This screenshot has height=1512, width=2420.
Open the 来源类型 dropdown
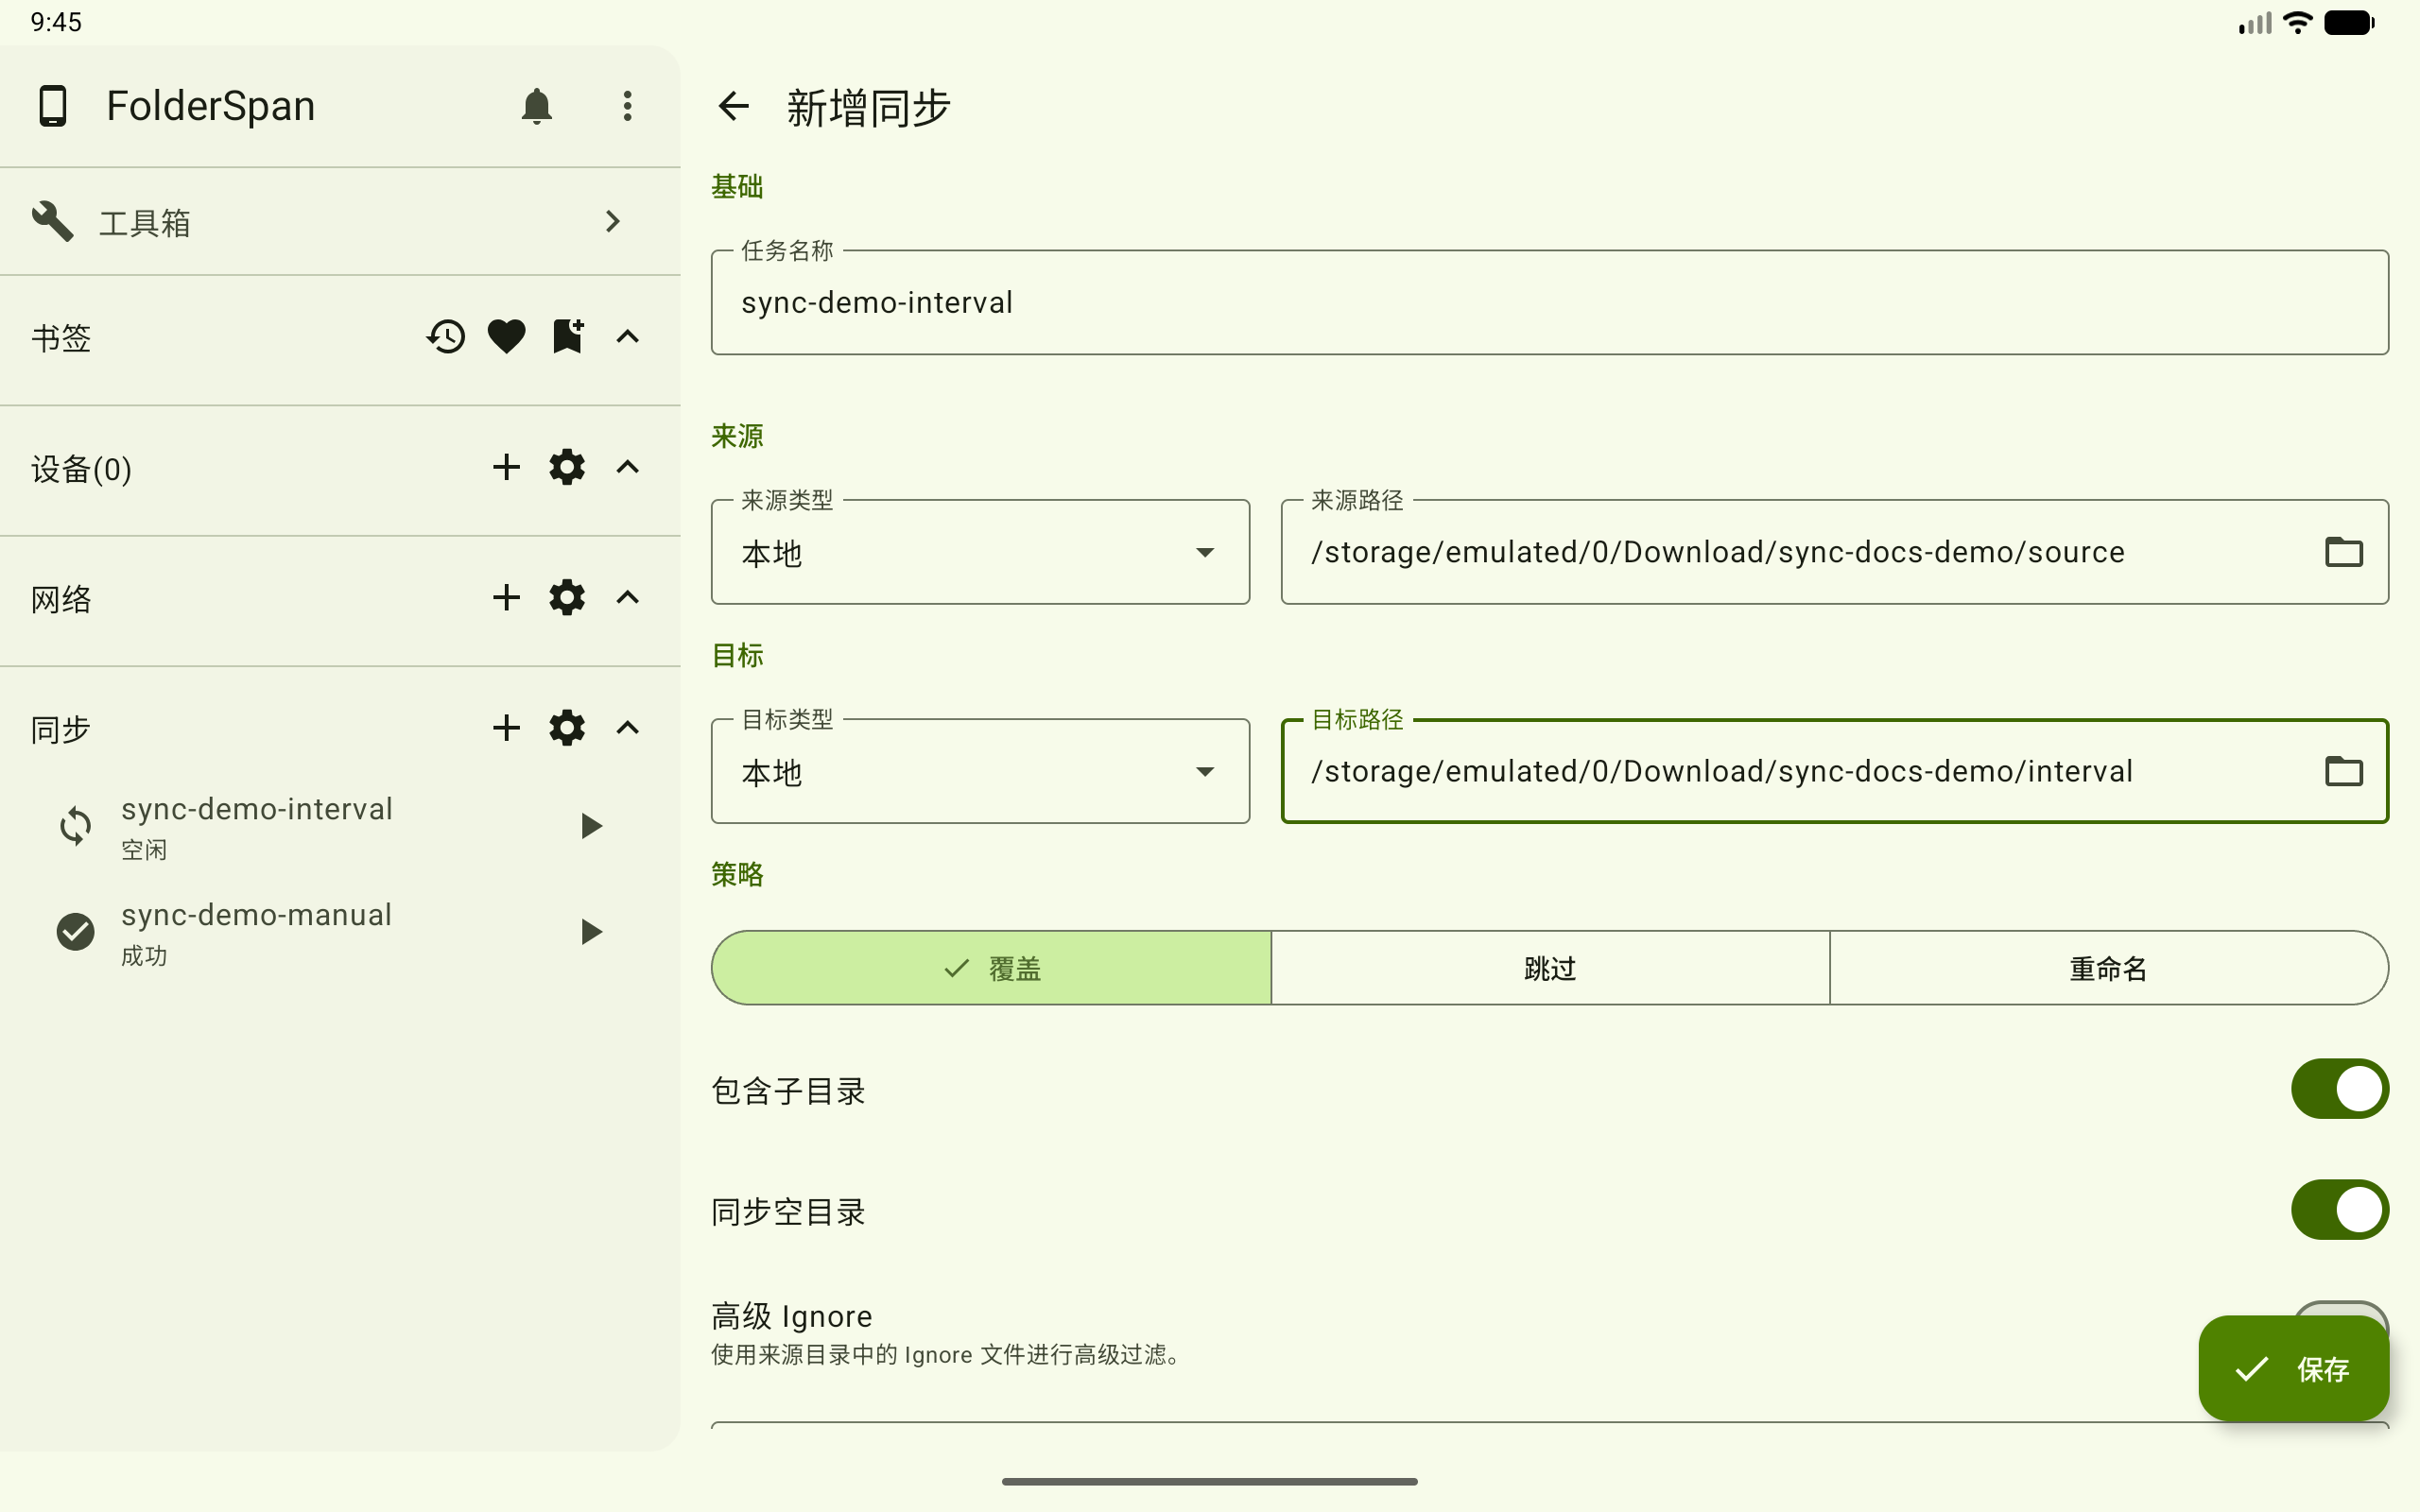(980, 552)
